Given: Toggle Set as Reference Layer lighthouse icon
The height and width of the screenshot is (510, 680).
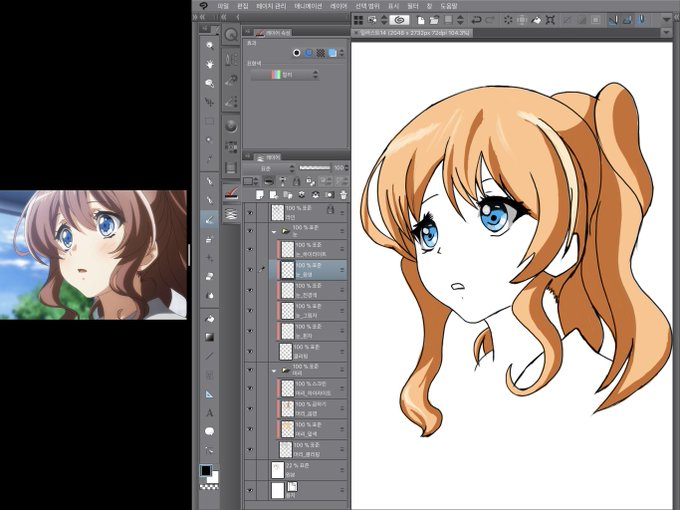Looking at the screenshot, I should pos(283,181).
